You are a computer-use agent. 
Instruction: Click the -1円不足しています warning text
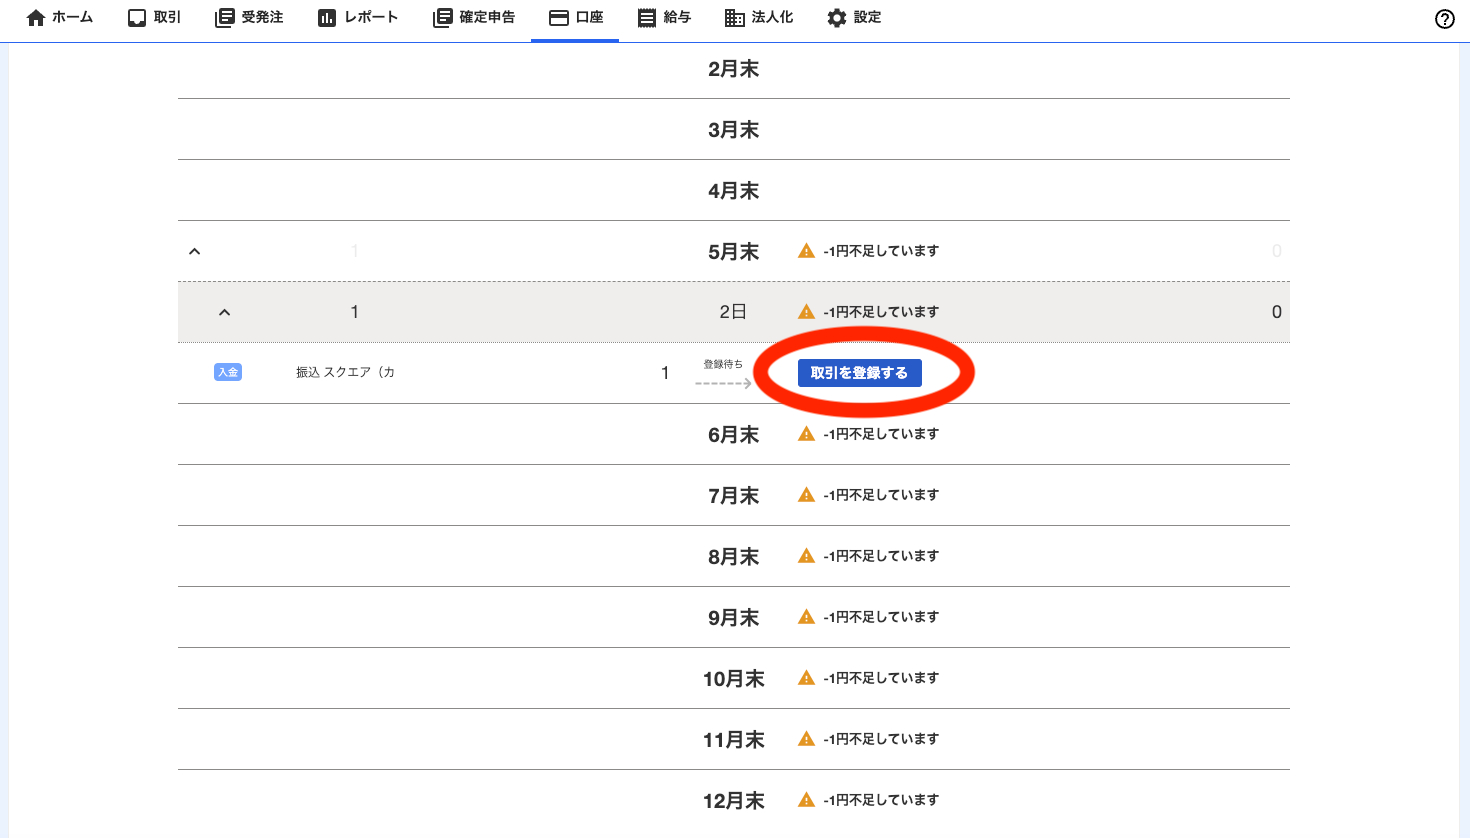tap(882, 251)
